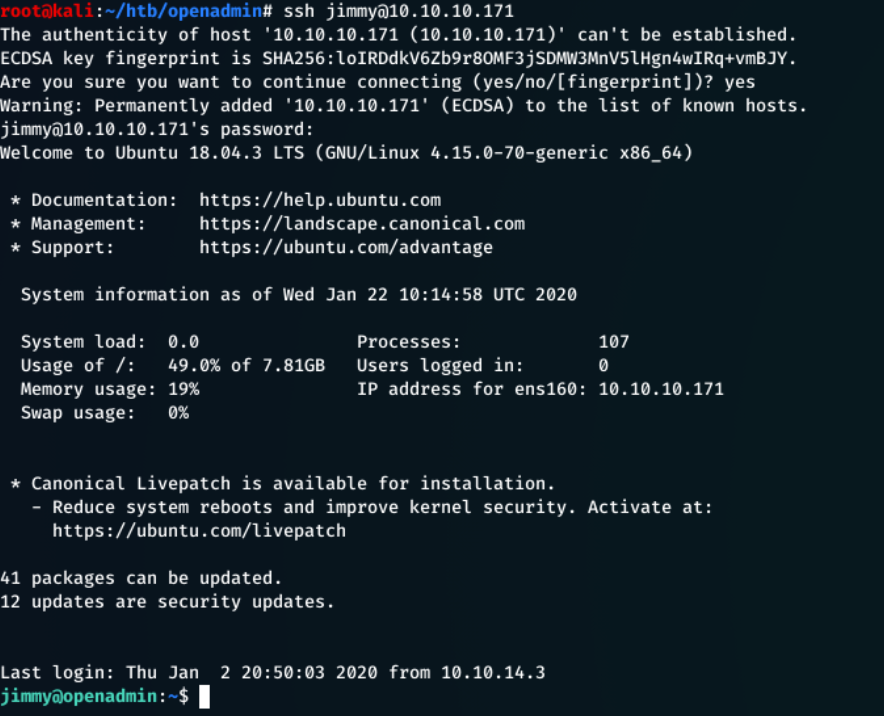Viewport: 884px width, 716px height.
Task: Click the Processes count value 107
Action: (x=614, y=342)
